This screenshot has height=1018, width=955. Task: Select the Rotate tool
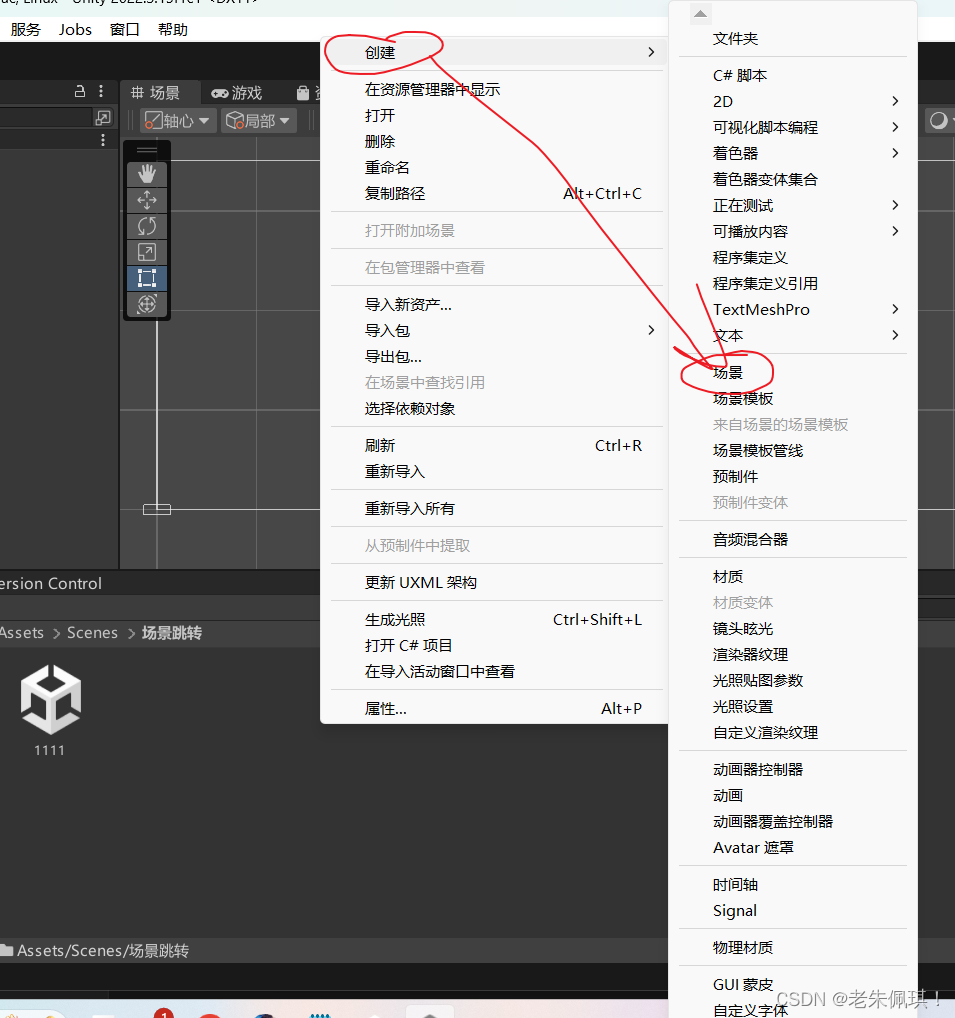pyautogui.click(x=147, y=226)
